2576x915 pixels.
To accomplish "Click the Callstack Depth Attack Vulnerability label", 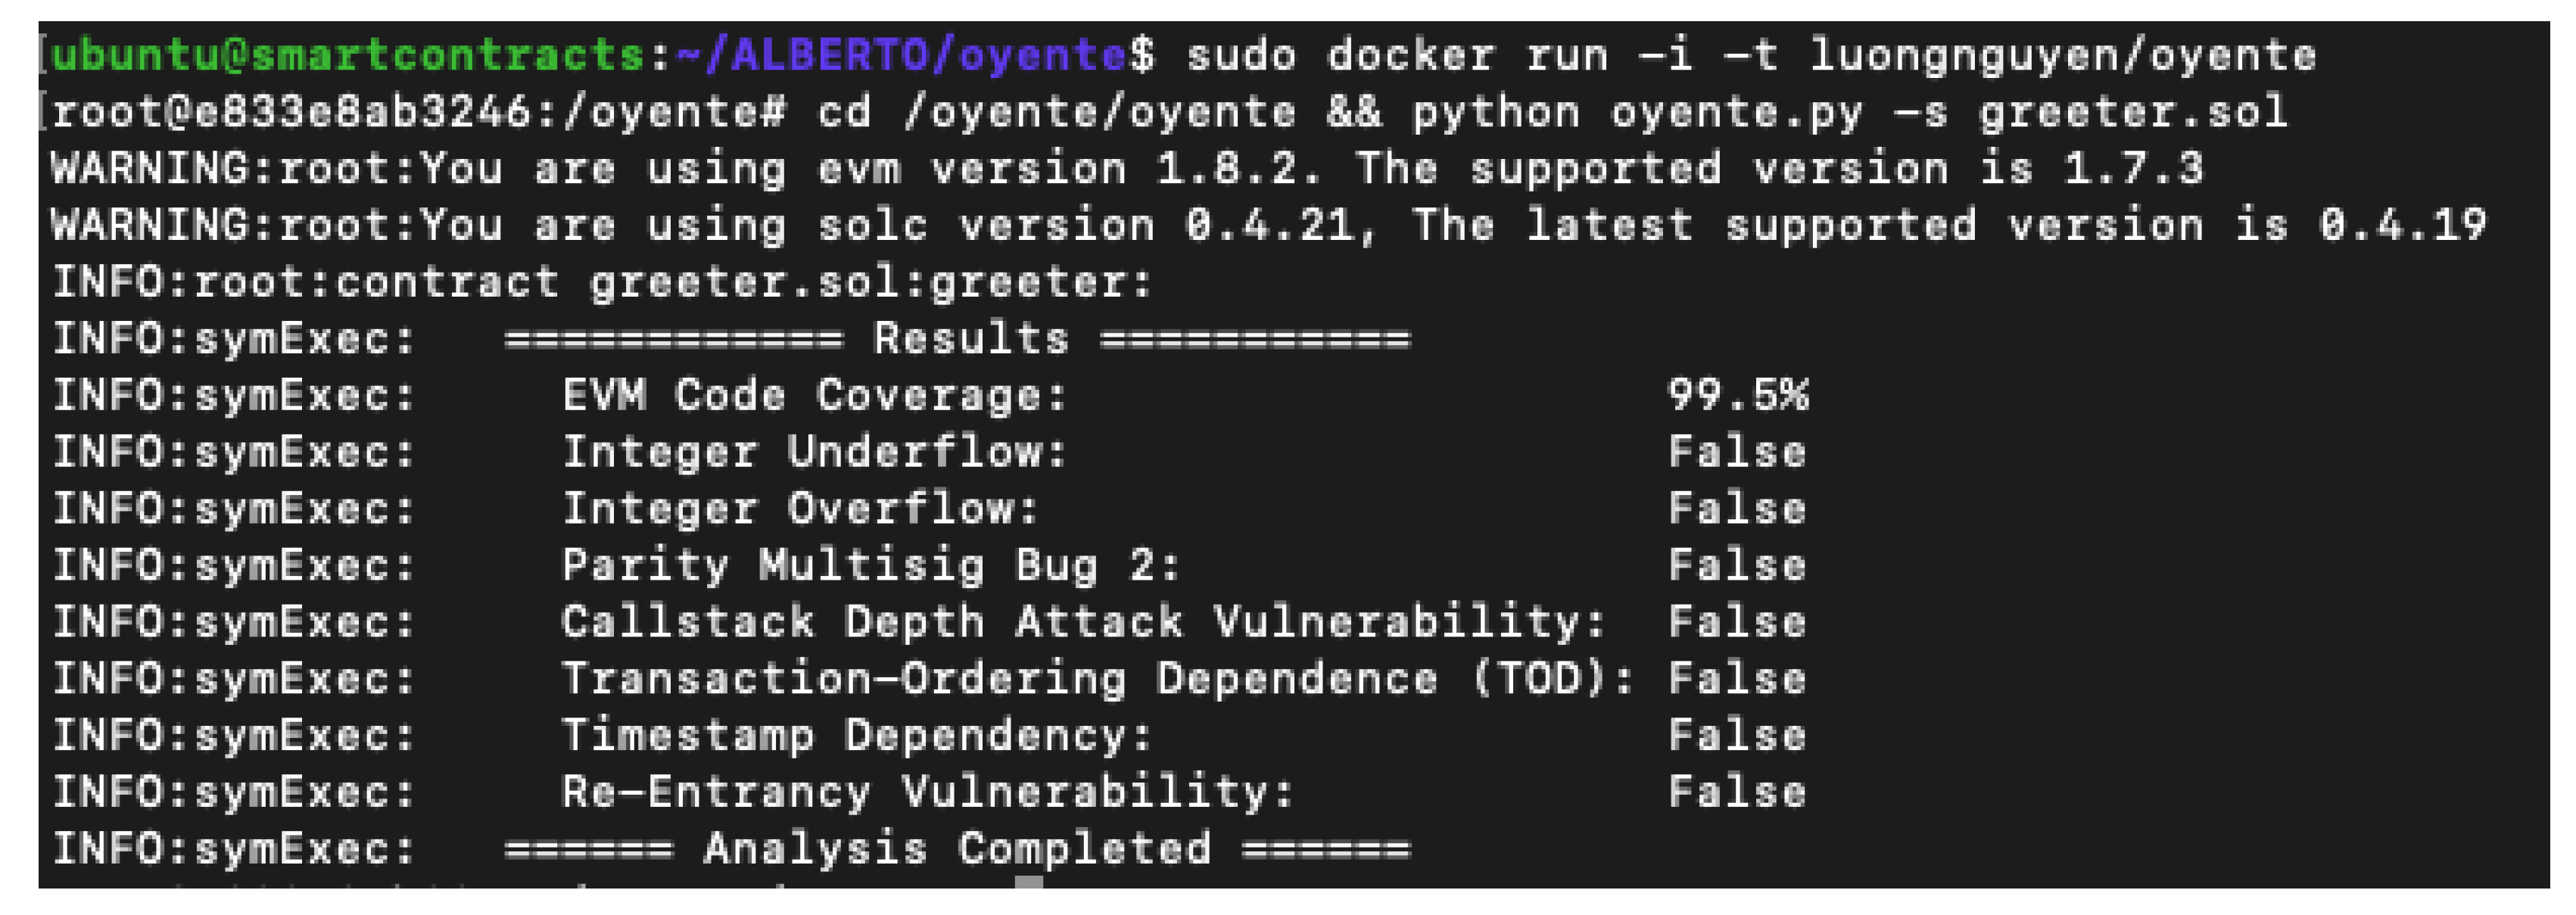I will click(x=1083, y=622).
